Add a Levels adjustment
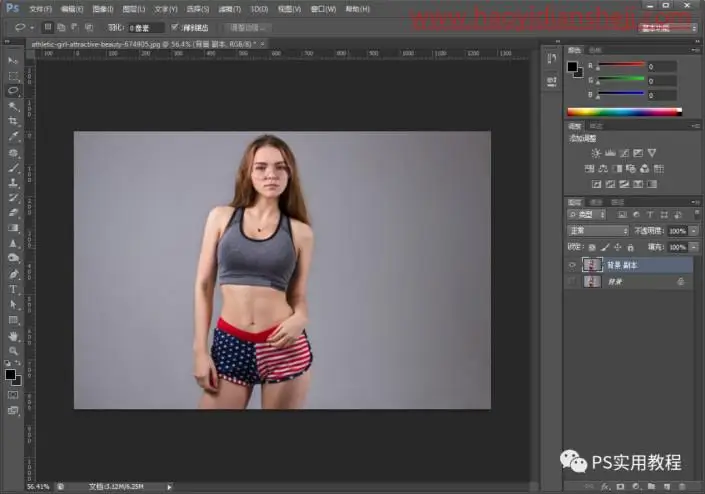This screenshot has height=494, width=705. point(610,153)
